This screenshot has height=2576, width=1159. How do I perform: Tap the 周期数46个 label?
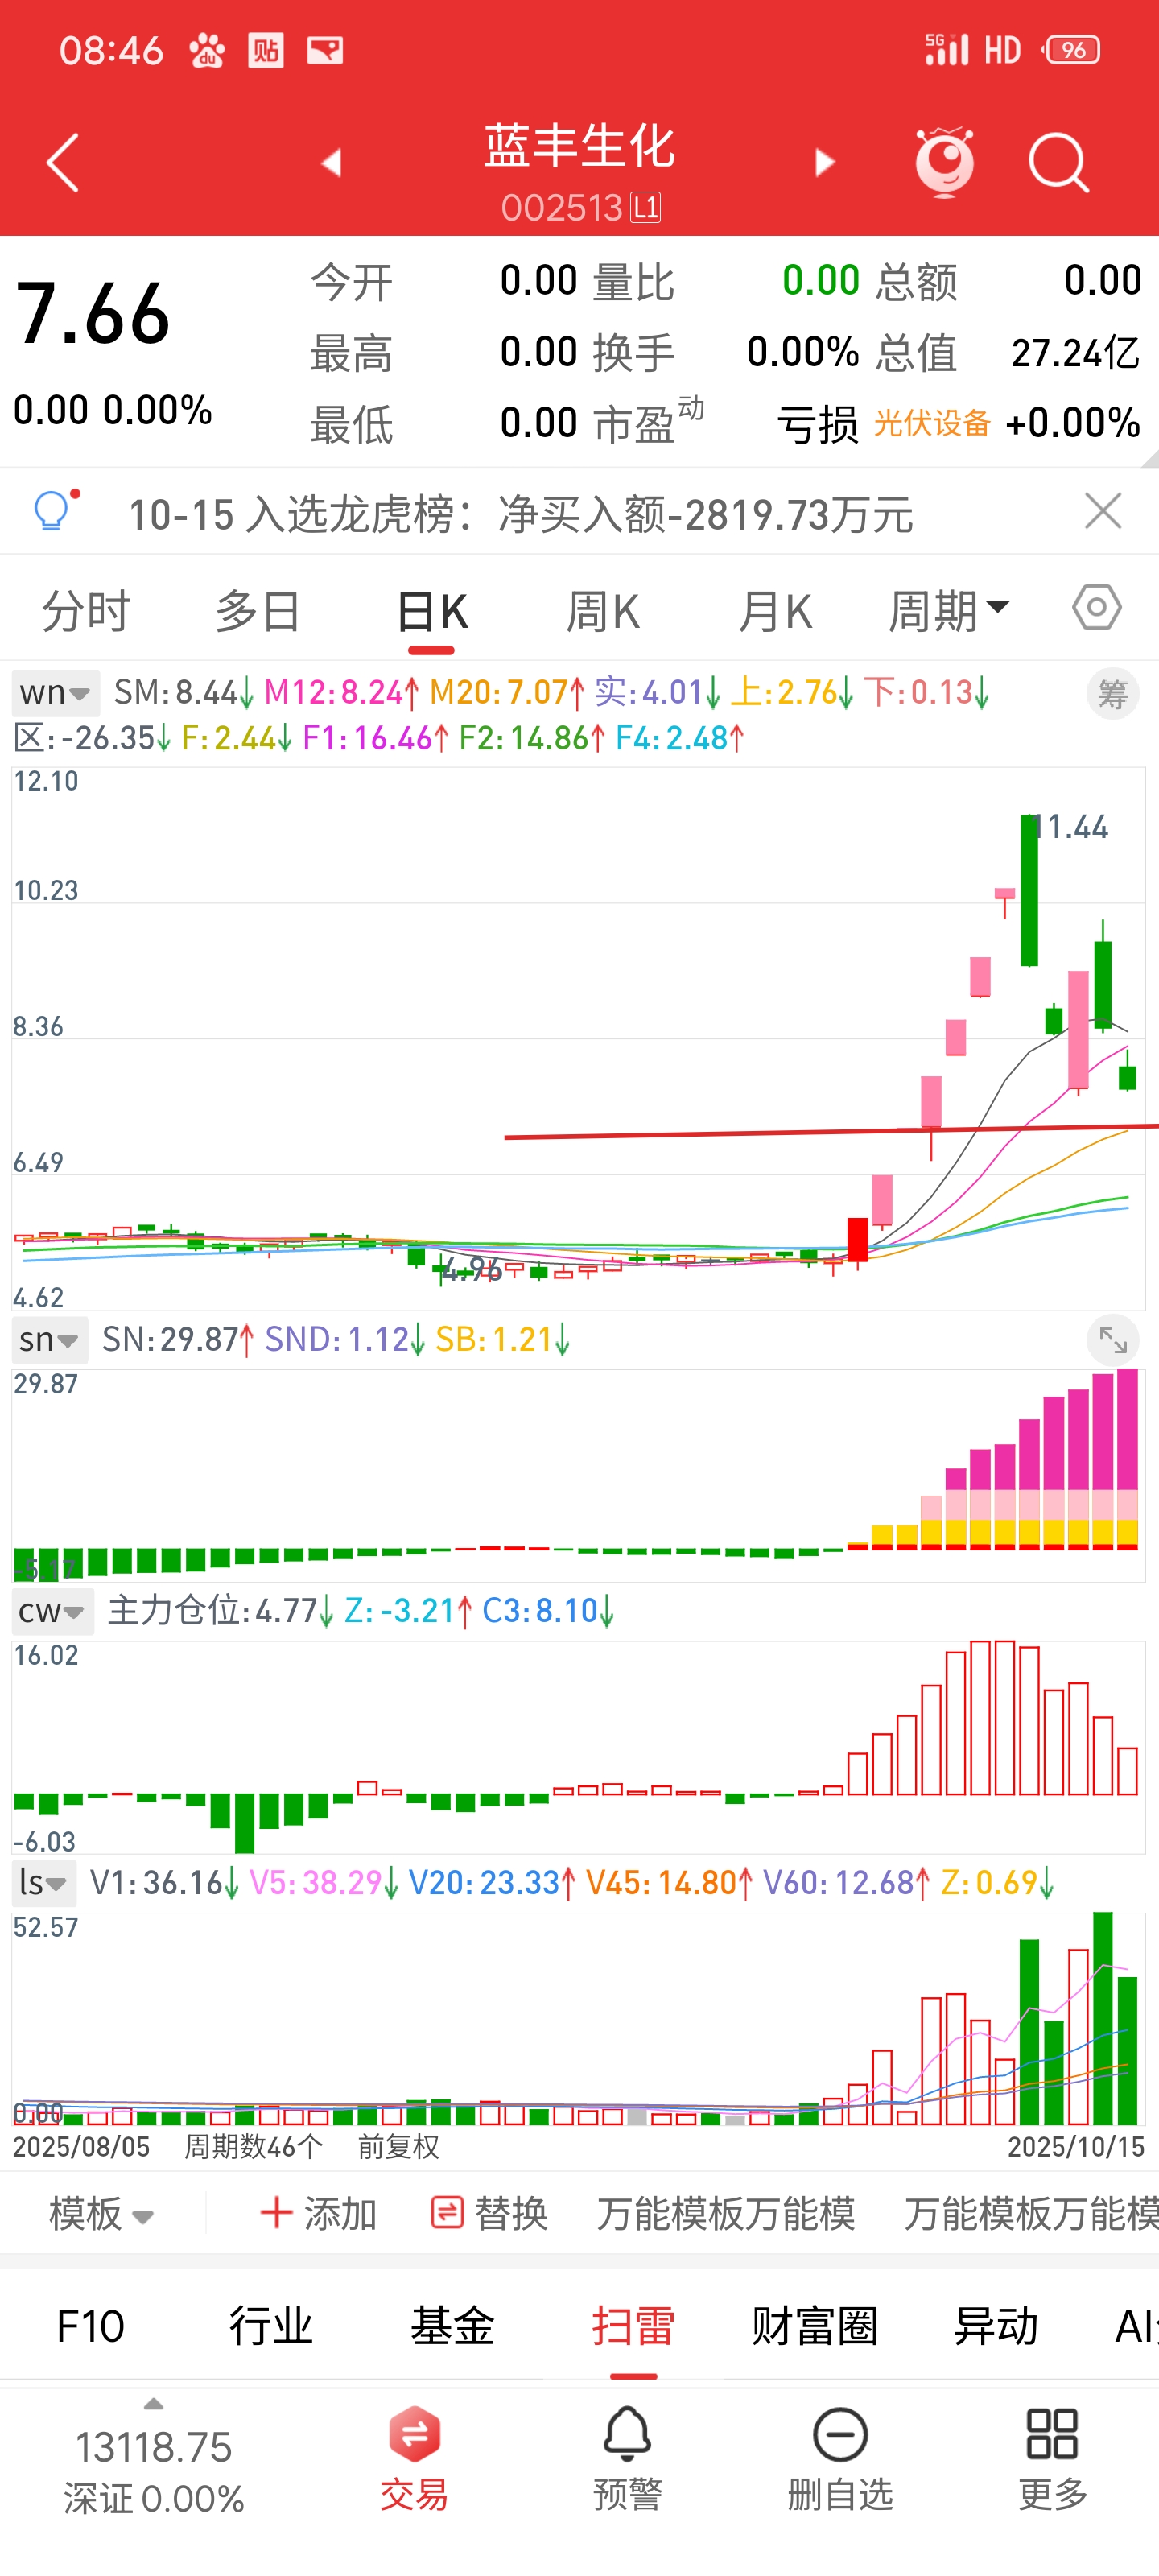point(254,2147)
